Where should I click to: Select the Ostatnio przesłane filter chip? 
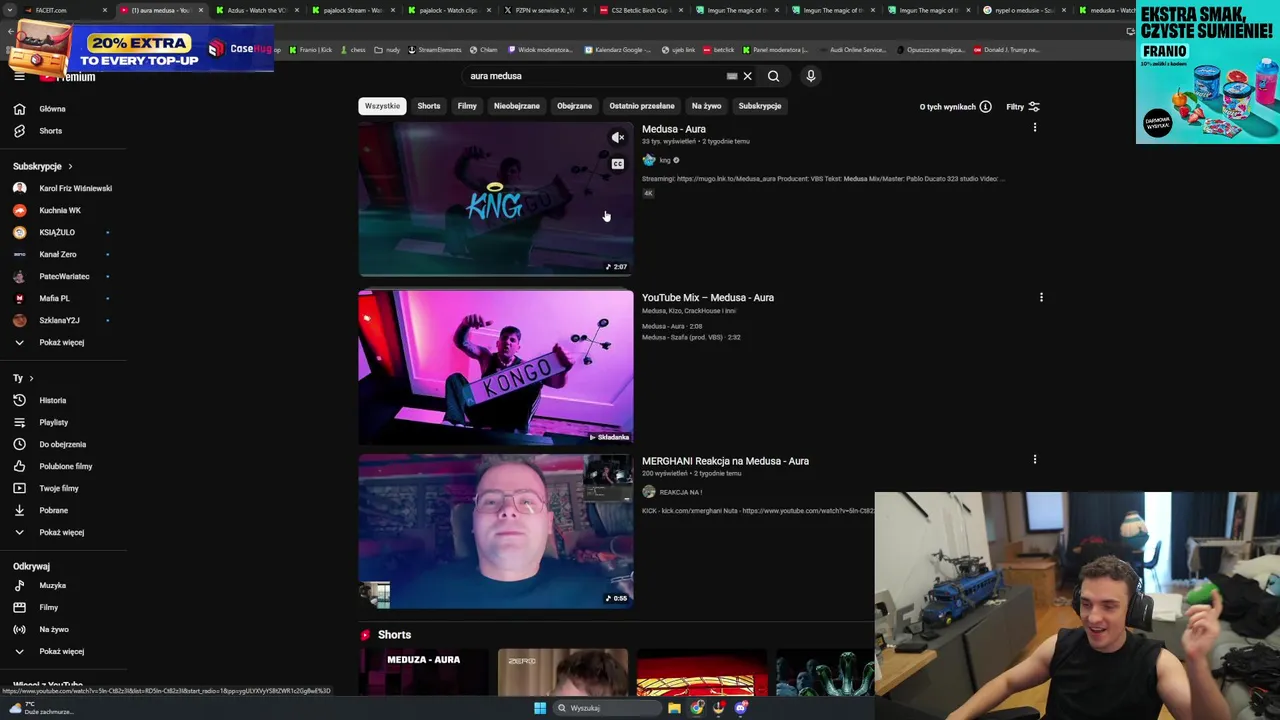[642, 106]
